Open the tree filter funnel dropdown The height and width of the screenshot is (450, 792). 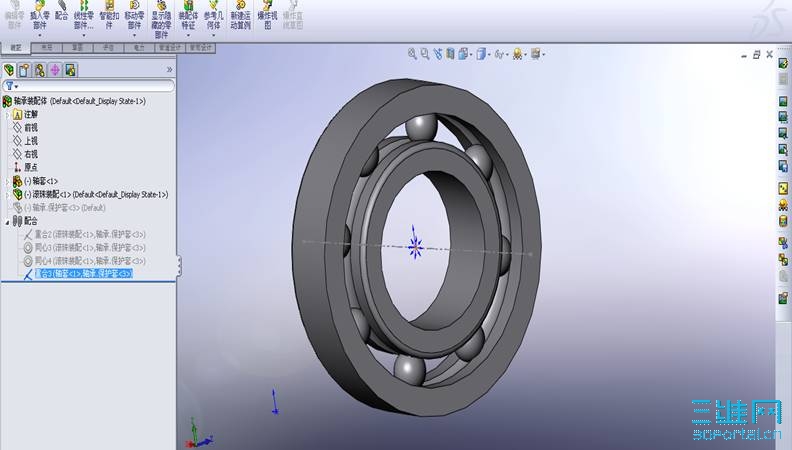point(12,86)
